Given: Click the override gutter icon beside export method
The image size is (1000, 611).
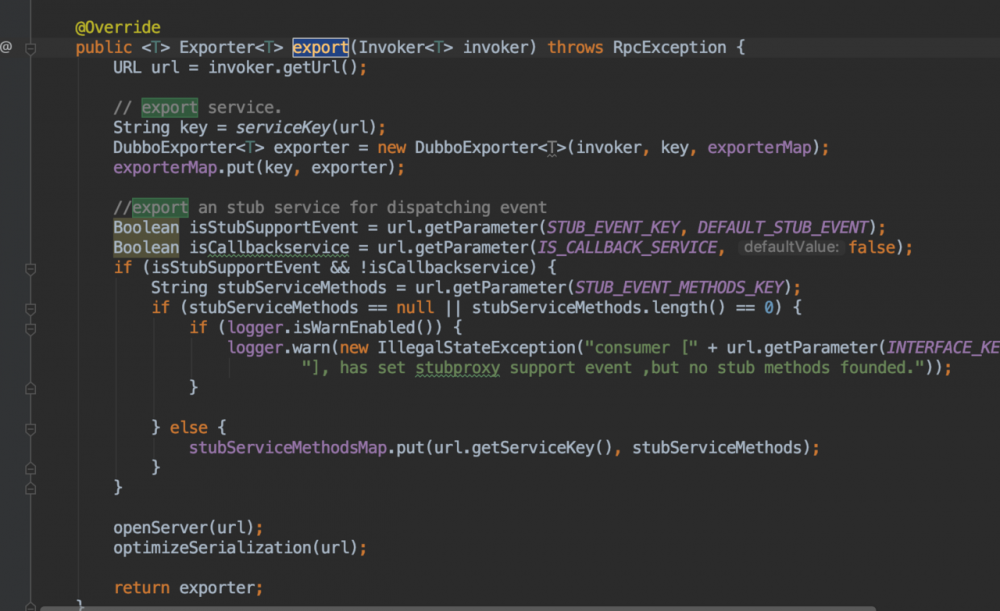Looking at the screenshot, I should (6, 47).
